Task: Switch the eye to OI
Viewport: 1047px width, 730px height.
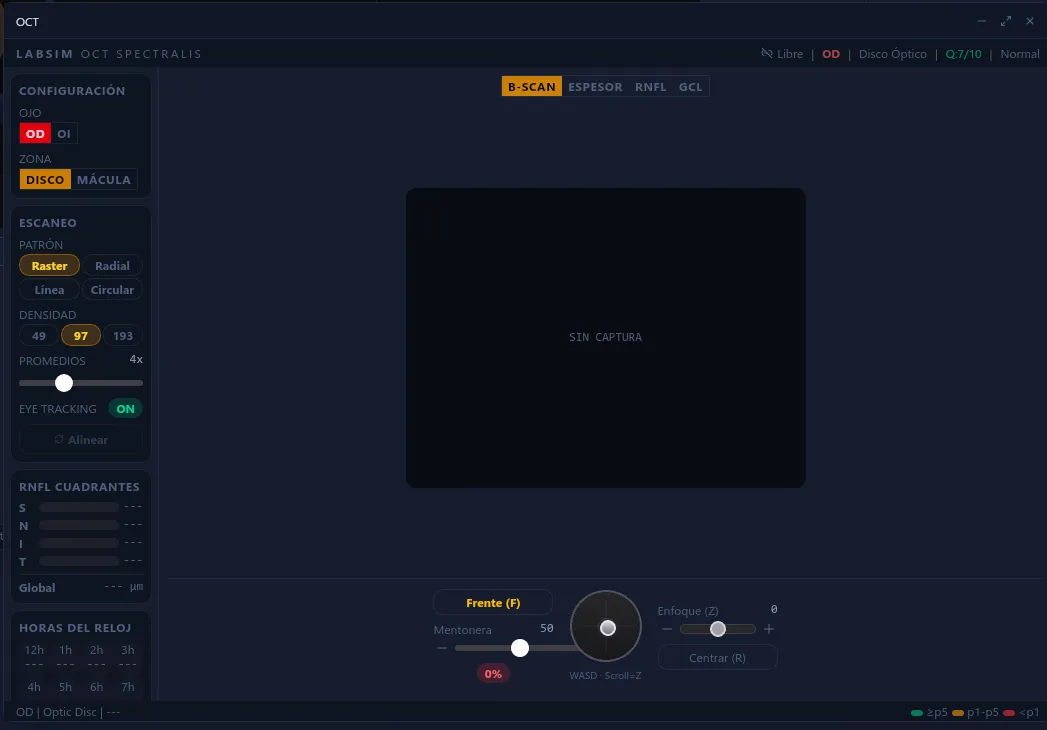Action: click(64, 134)
